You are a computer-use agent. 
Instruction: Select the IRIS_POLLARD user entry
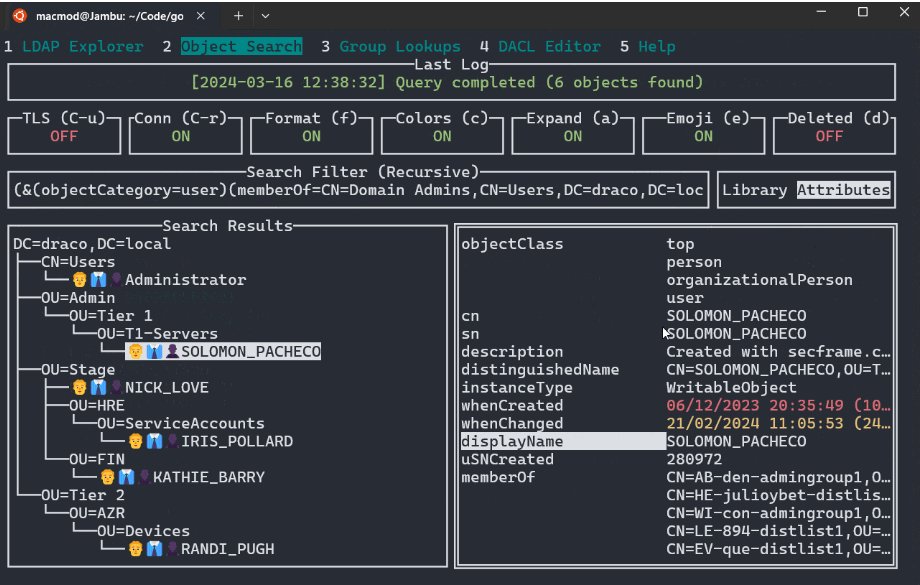(237, 441)
